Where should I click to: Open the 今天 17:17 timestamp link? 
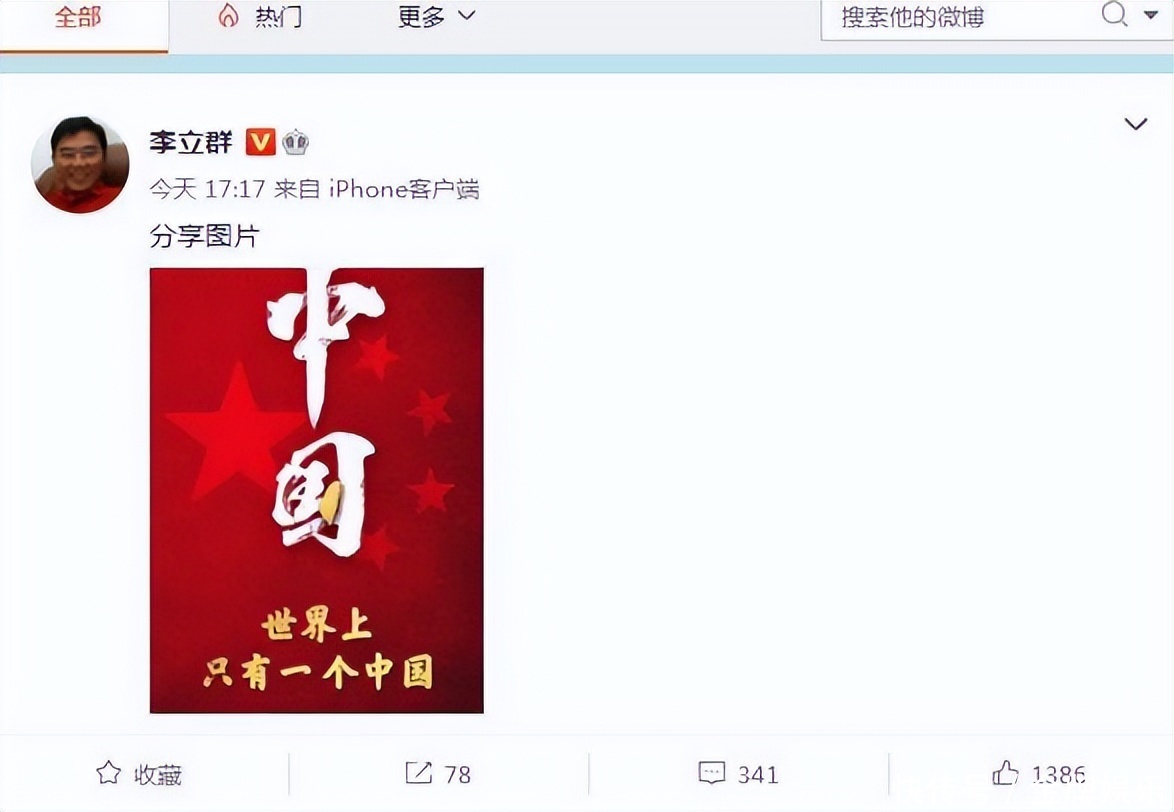207,189
